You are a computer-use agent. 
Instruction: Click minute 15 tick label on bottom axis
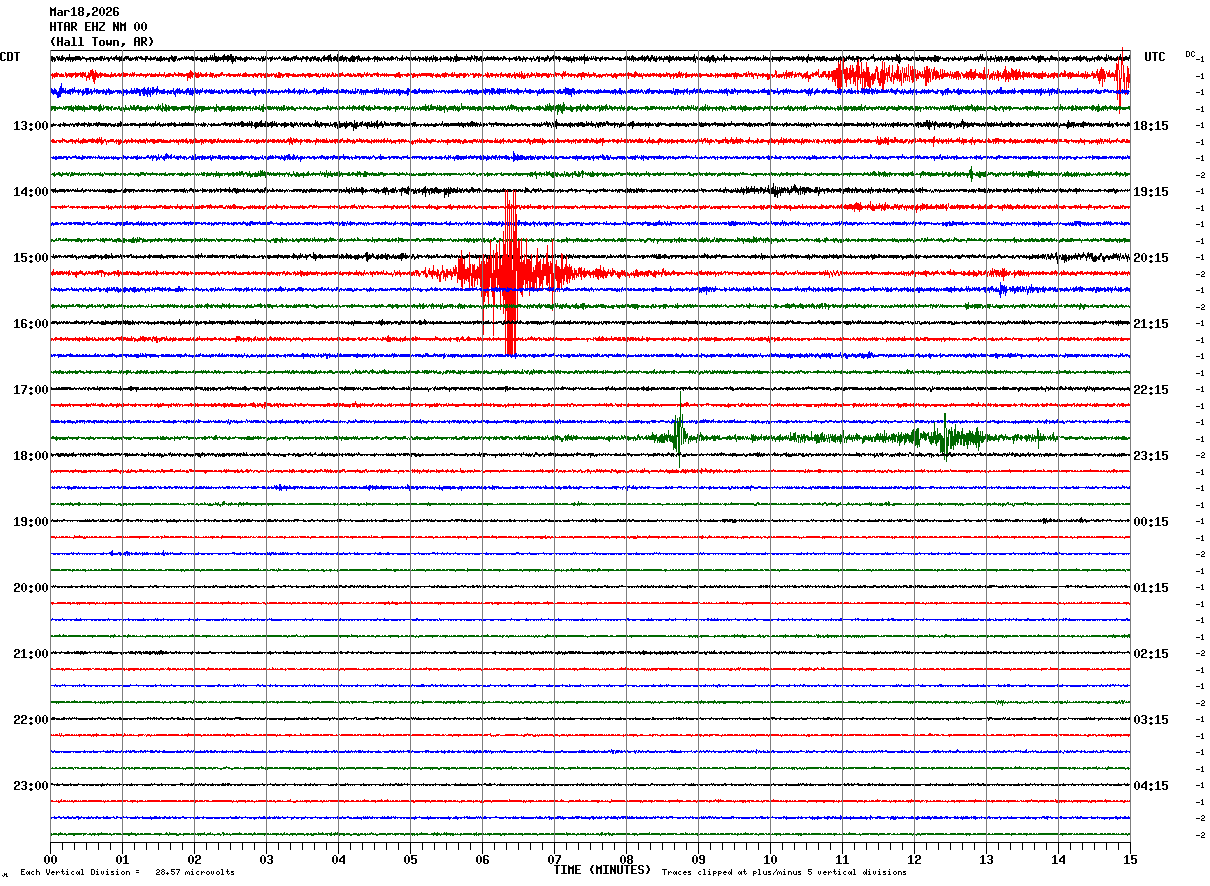1130,859
